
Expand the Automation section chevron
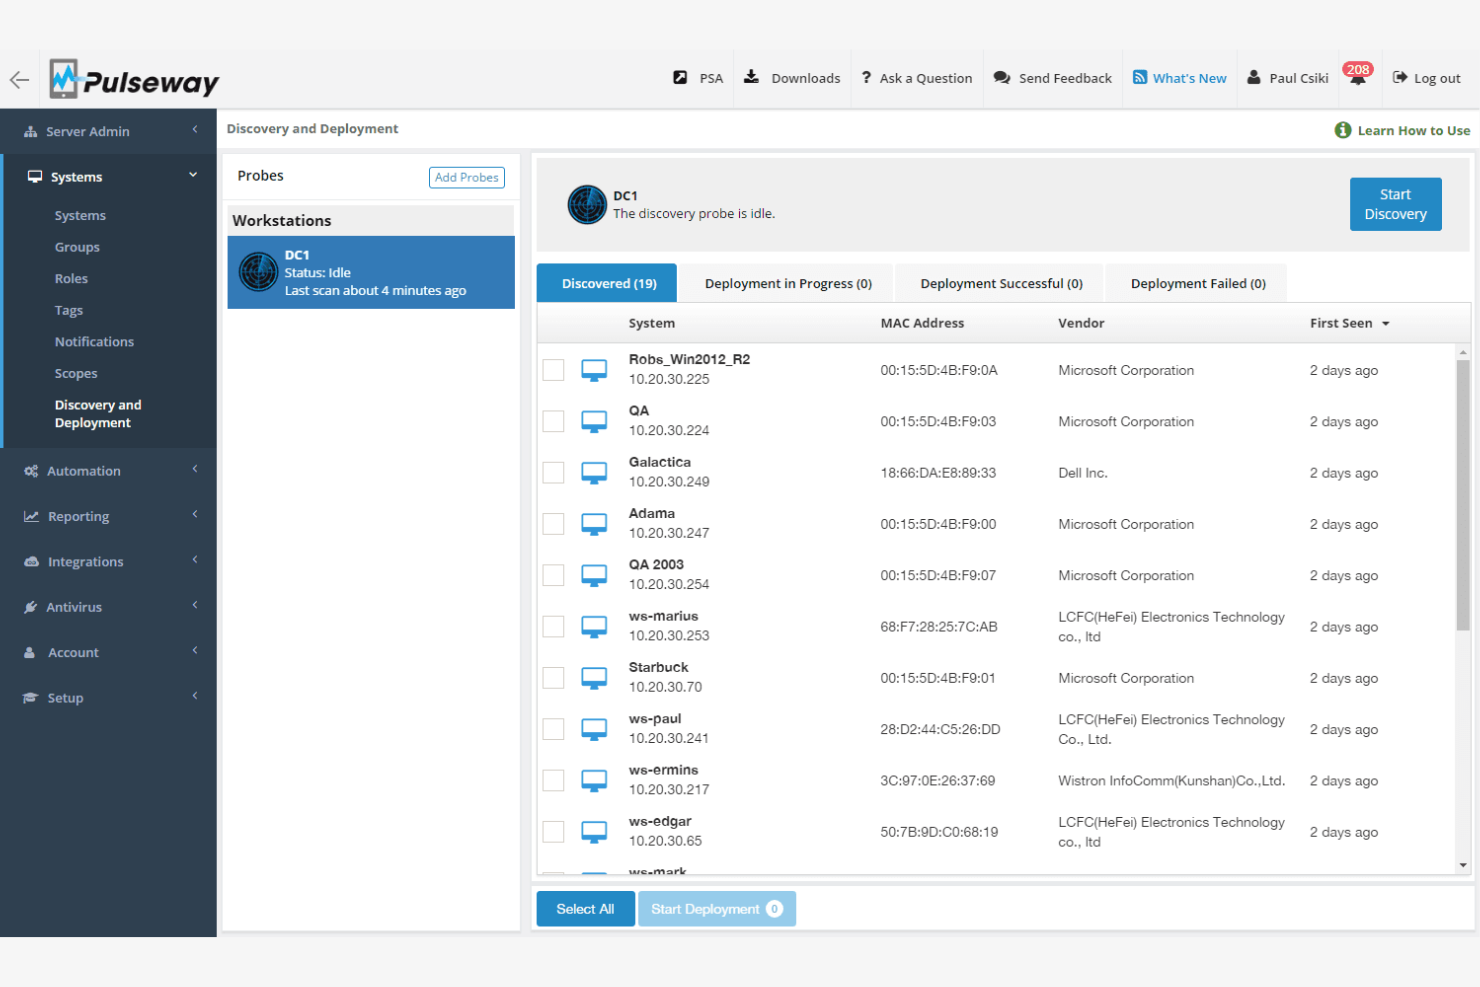195,469
